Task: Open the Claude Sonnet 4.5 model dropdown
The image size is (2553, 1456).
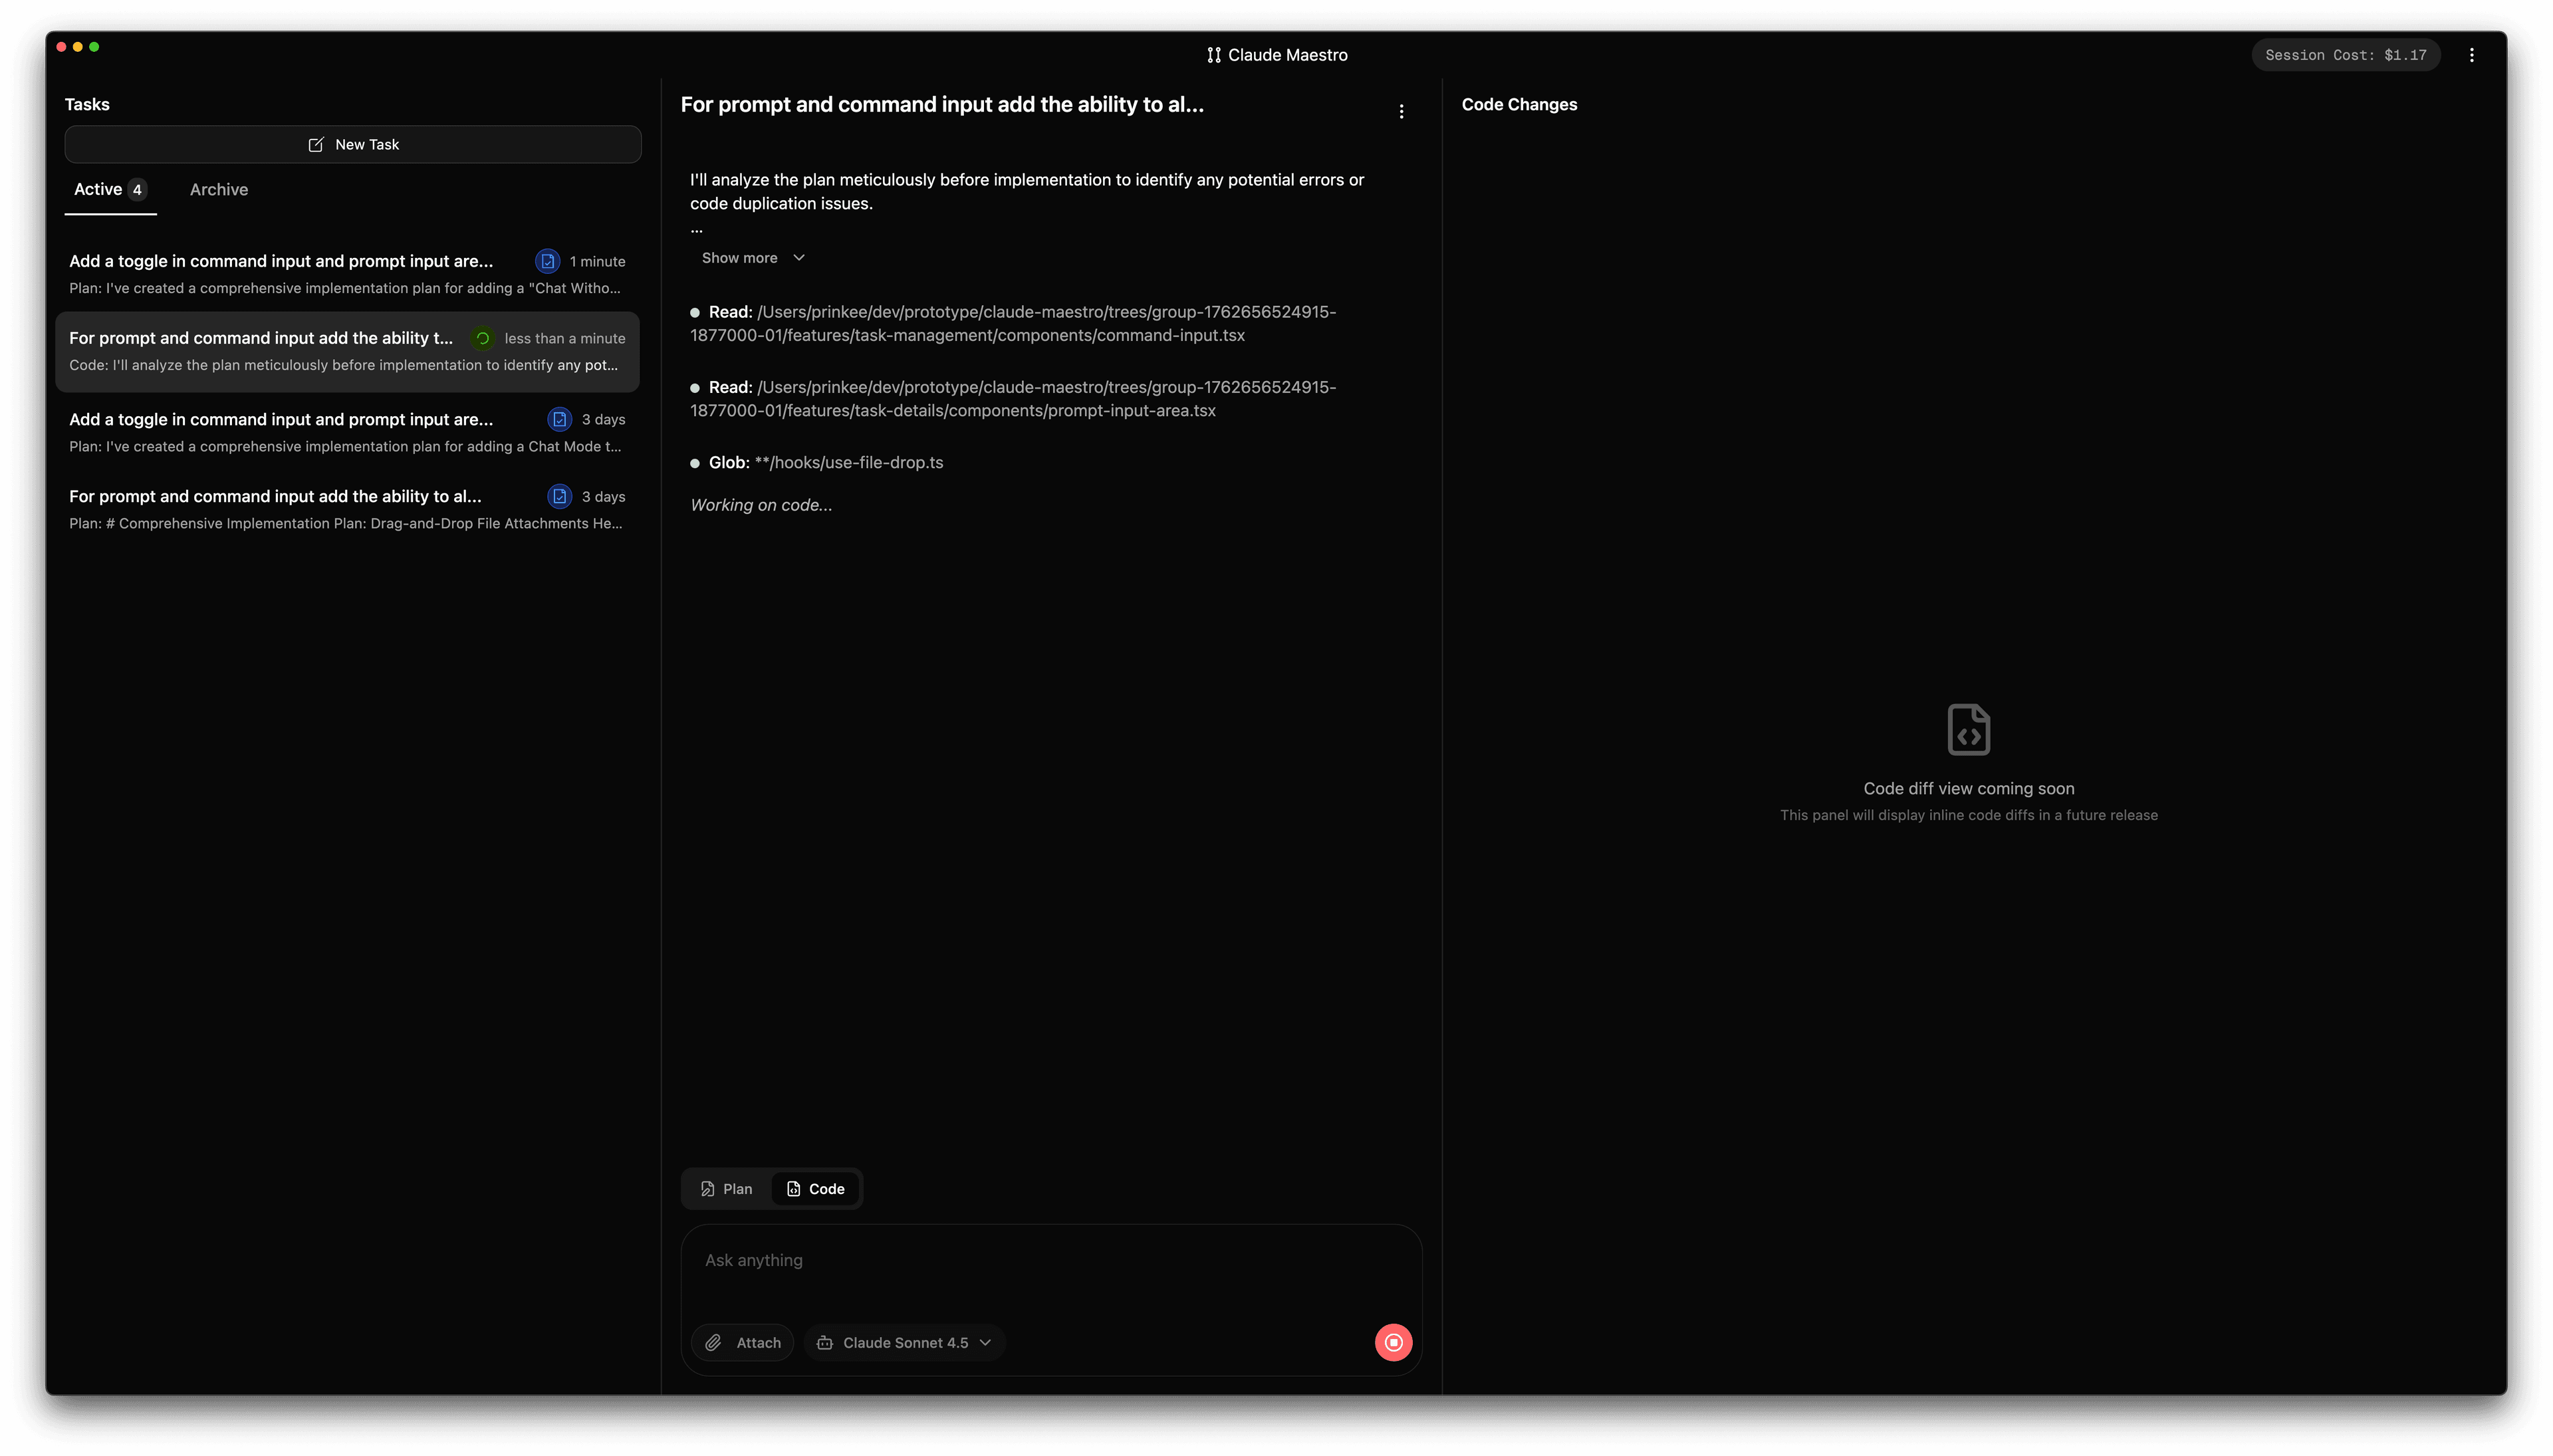Action: pos(903,1342)
